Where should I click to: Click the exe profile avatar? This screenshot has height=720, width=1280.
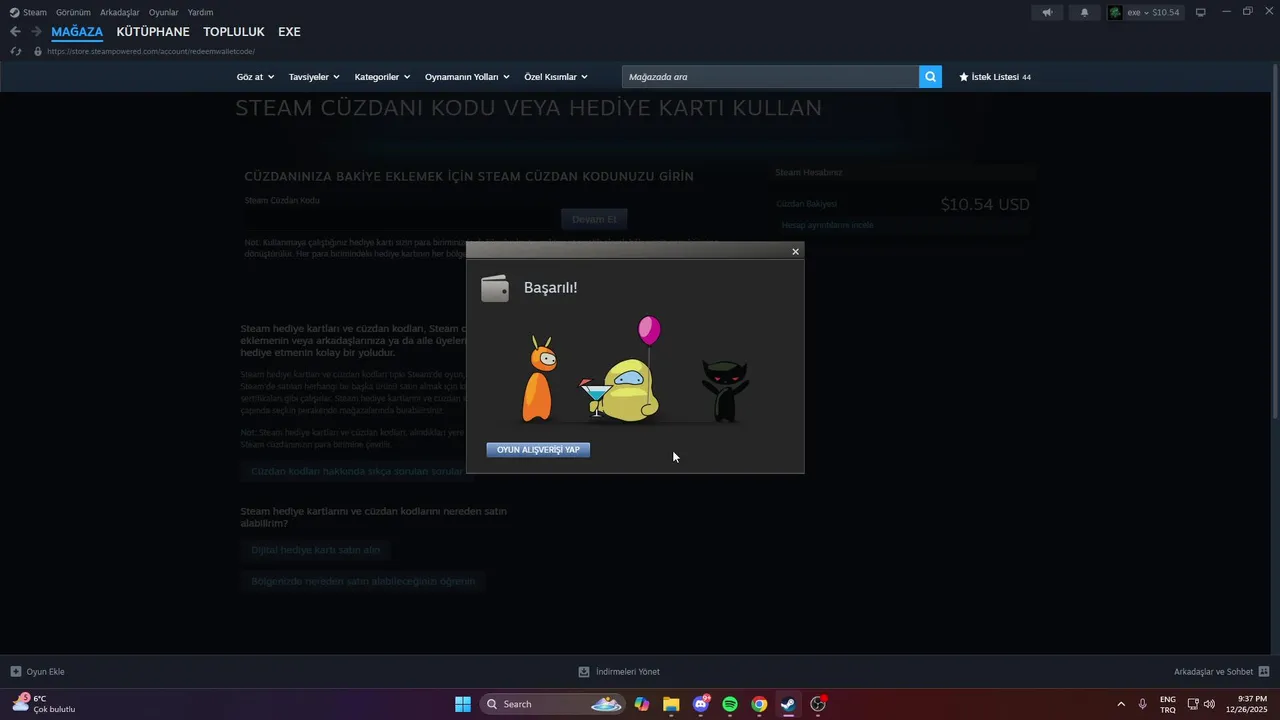click(x=1115, y=12)
